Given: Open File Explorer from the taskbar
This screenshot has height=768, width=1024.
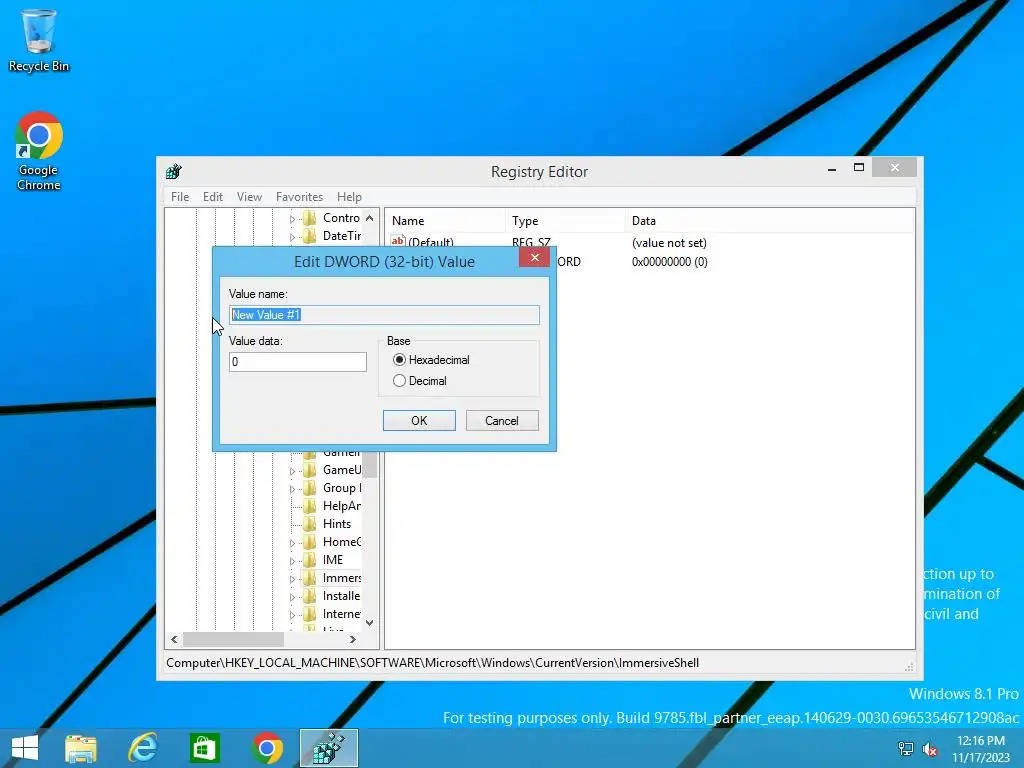Looking at the screenshot, I should point(81,748).
